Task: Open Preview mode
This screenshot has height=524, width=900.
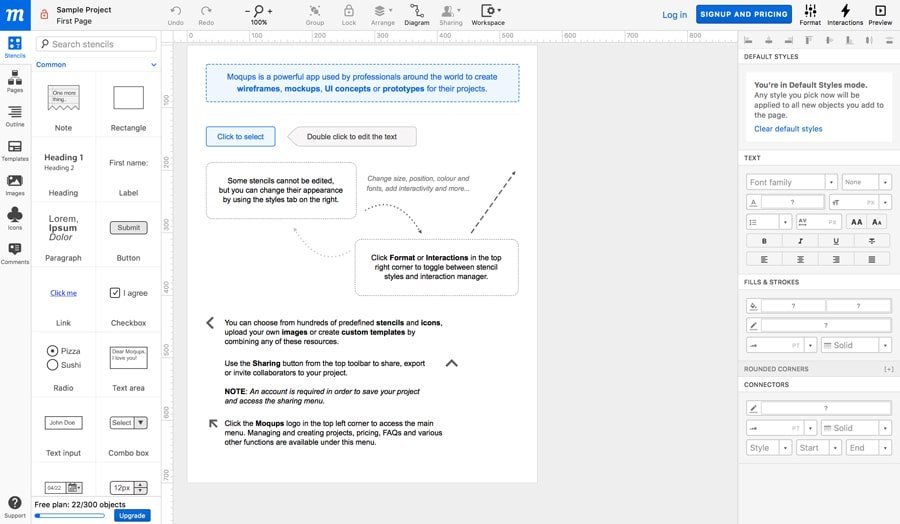Action: coord(880,15)
